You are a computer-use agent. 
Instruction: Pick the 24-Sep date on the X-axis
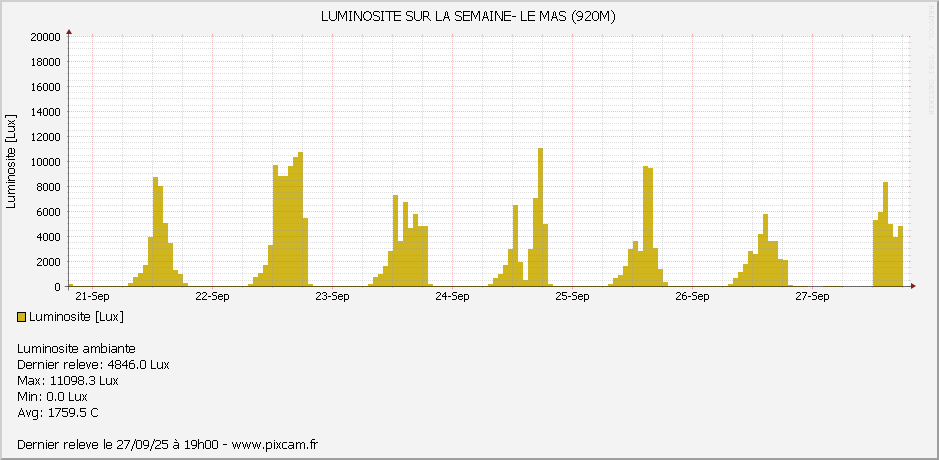[452, 296]
